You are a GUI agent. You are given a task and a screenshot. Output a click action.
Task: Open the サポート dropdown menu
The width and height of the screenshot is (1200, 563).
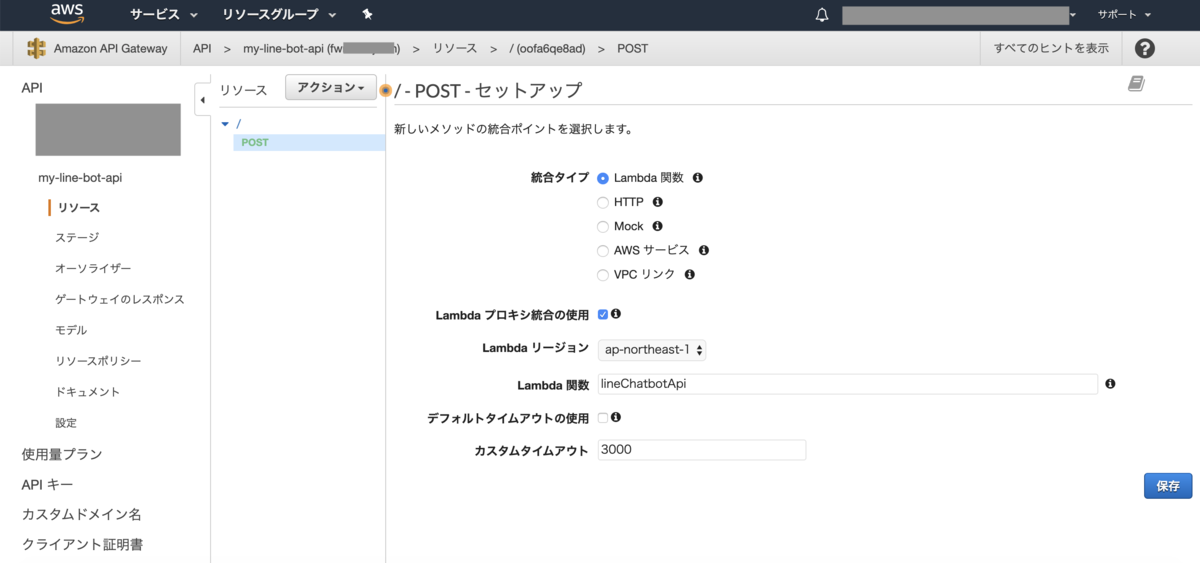1125,15
